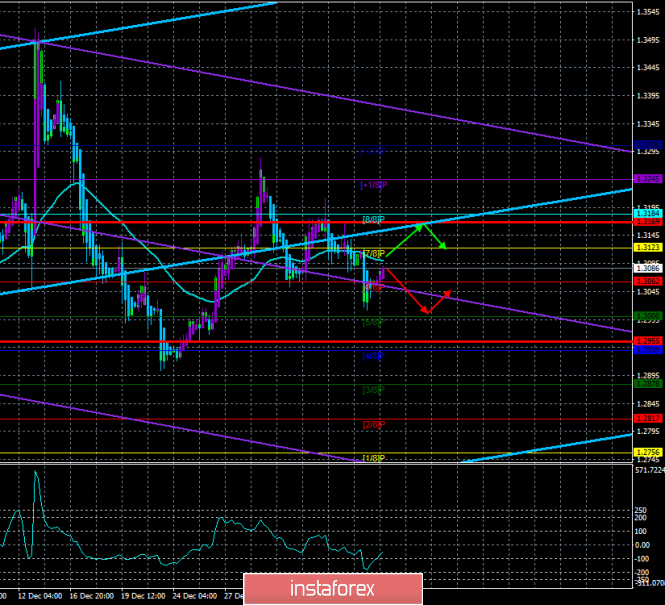
Task: Select the red 1.3062 price tag
Action: tap(648, 281)
